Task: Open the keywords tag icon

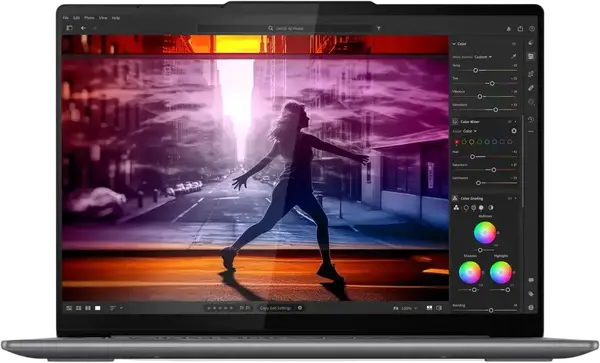Action: click(531, 294)
